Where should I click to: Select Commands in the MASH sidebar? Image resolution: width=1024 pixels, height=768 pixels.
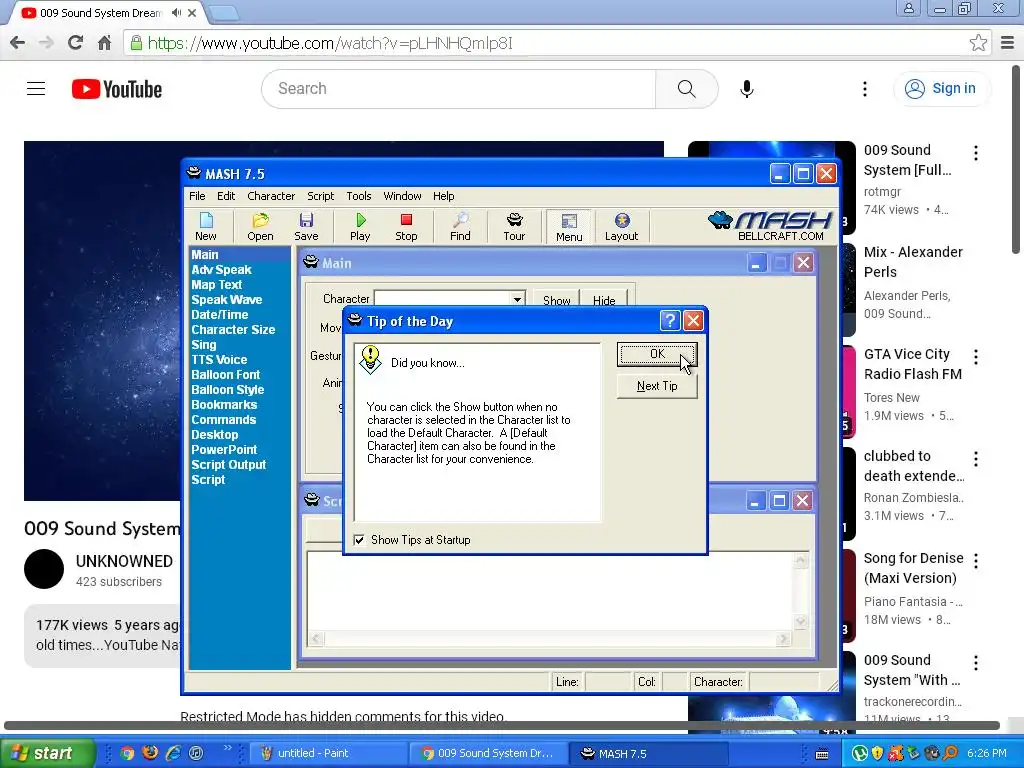click(223, 420)
